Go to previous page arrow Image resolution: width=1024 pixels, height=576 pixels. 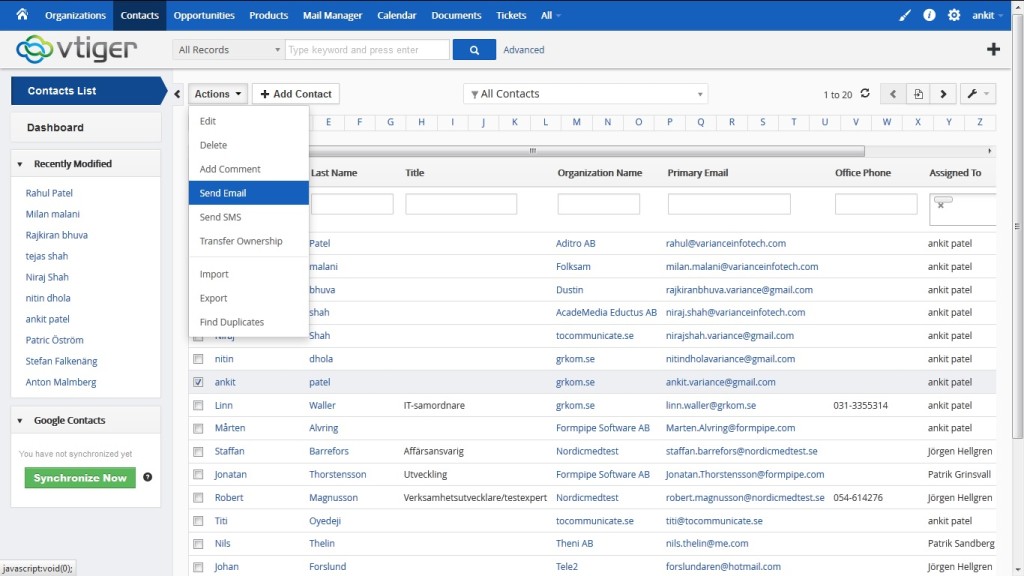893,94
